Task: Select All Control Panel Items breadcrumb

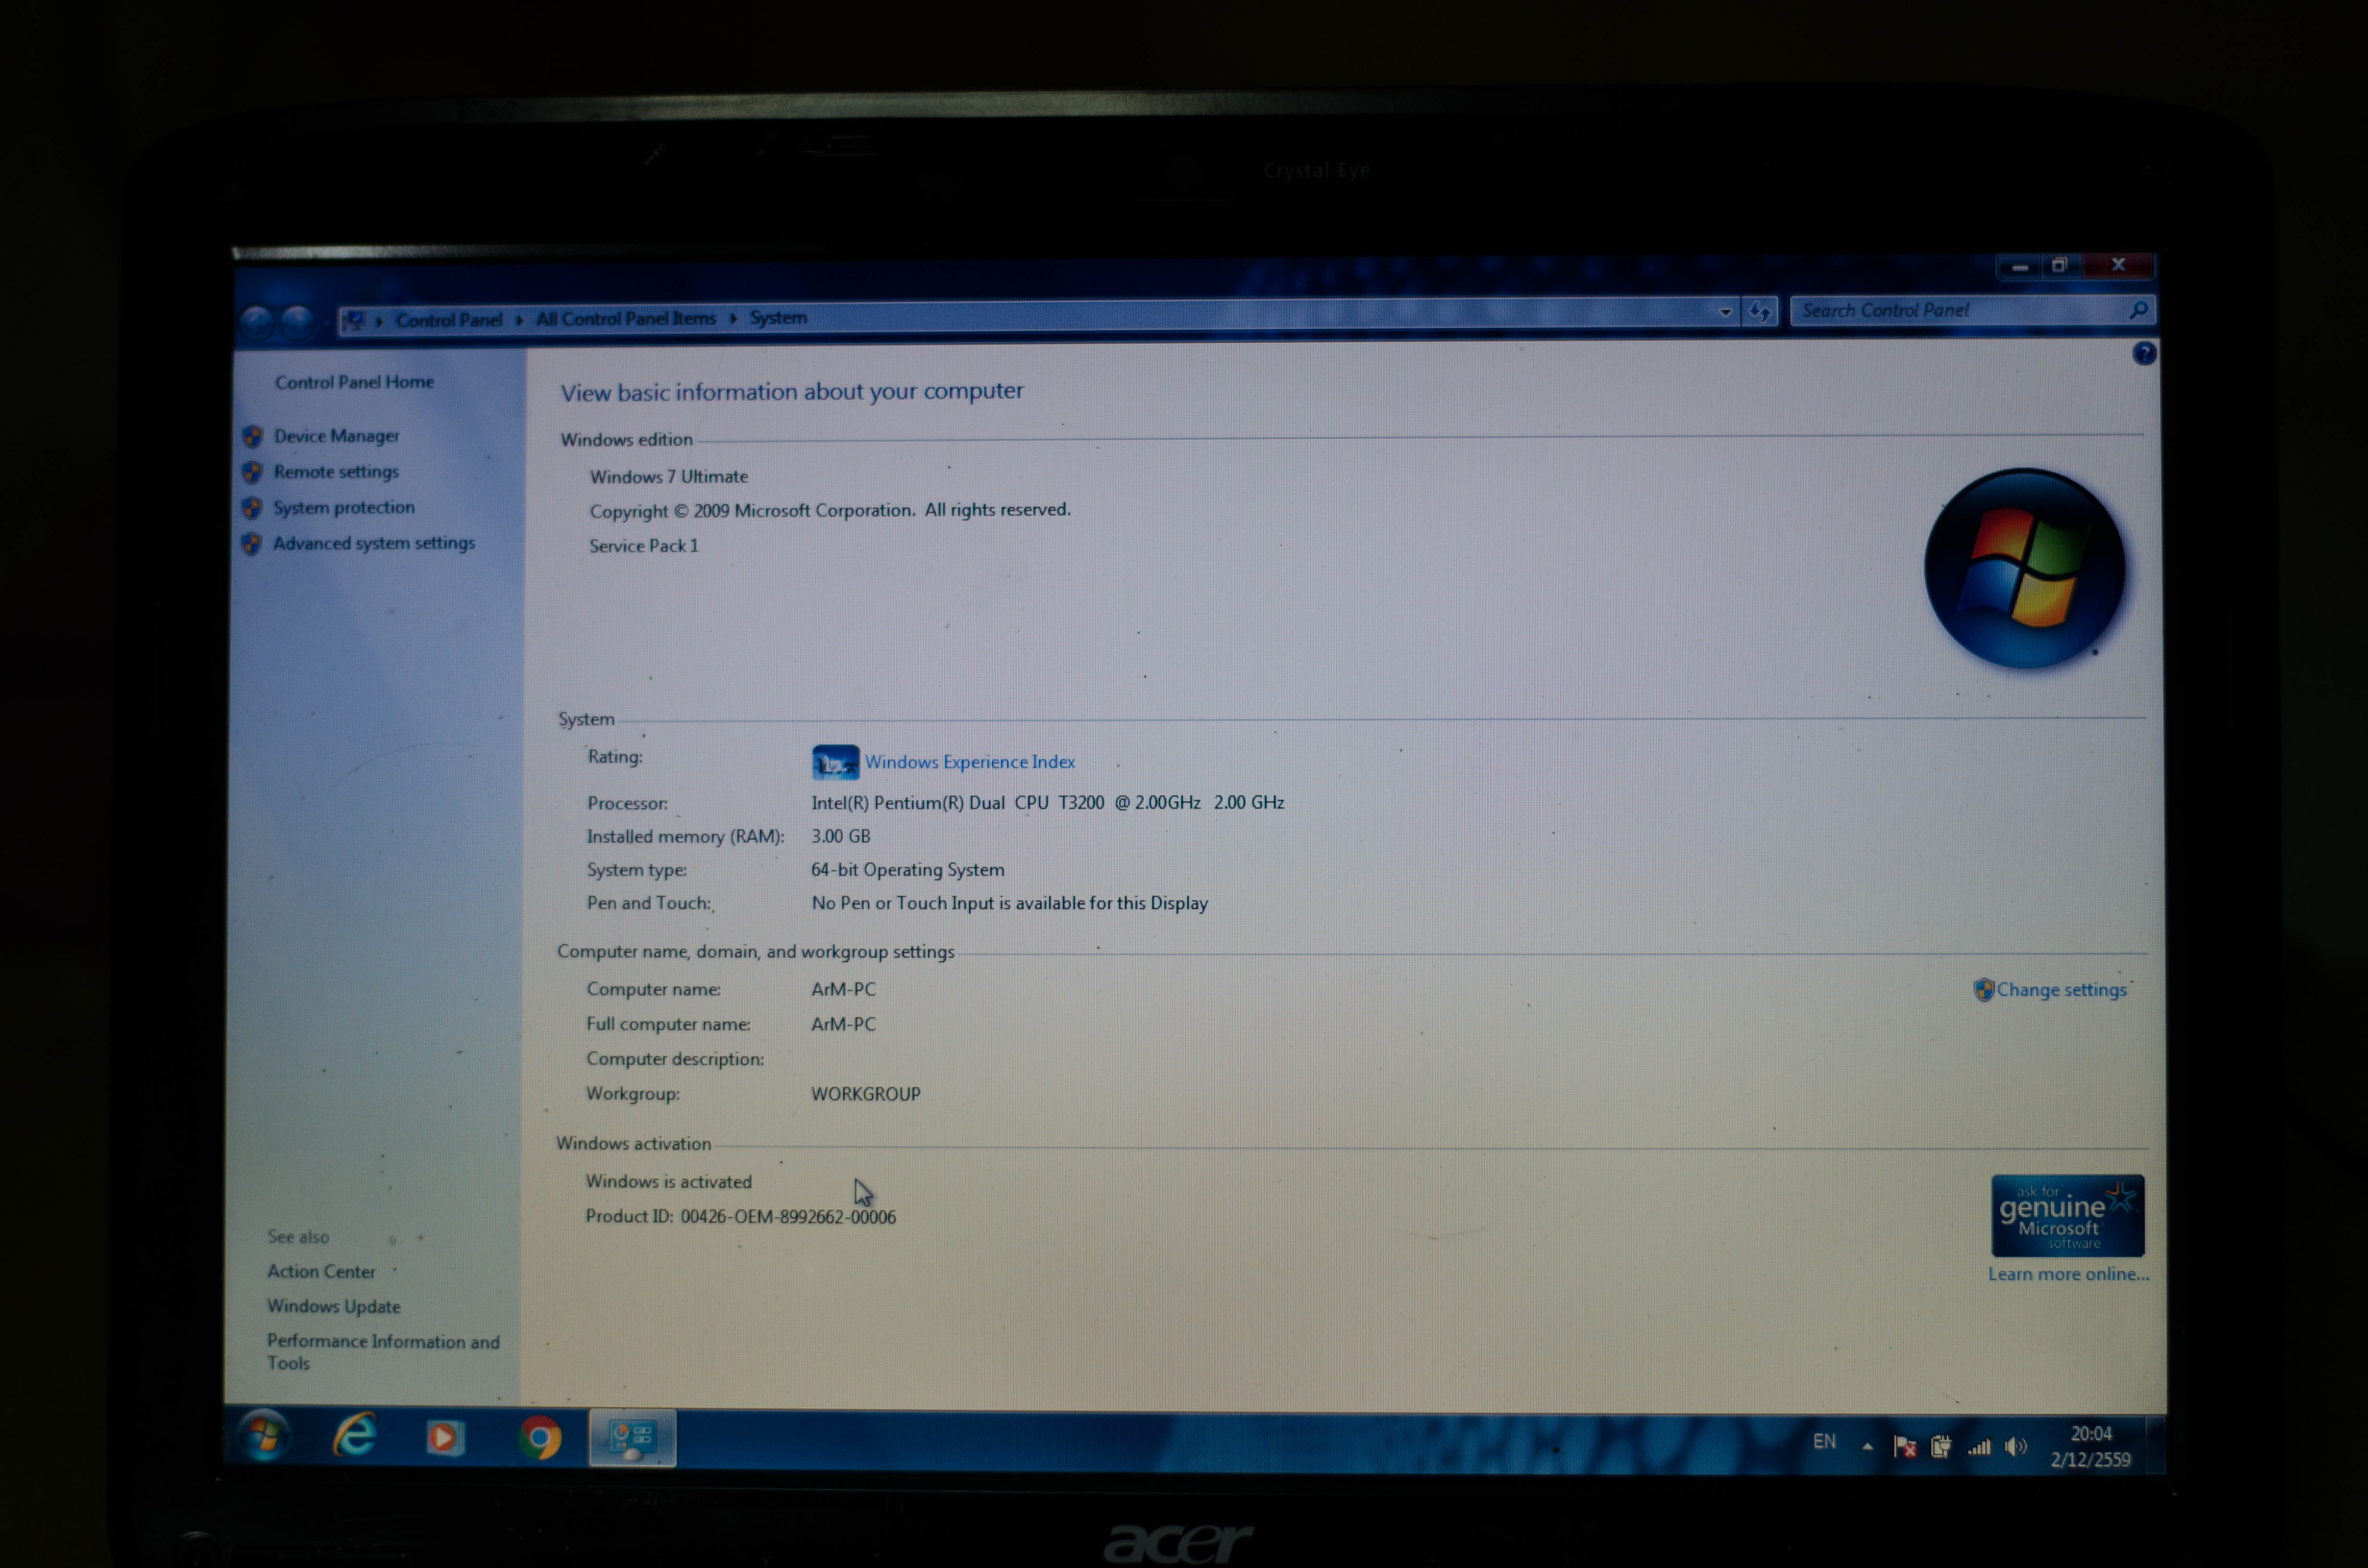Action: click(626, 319)
